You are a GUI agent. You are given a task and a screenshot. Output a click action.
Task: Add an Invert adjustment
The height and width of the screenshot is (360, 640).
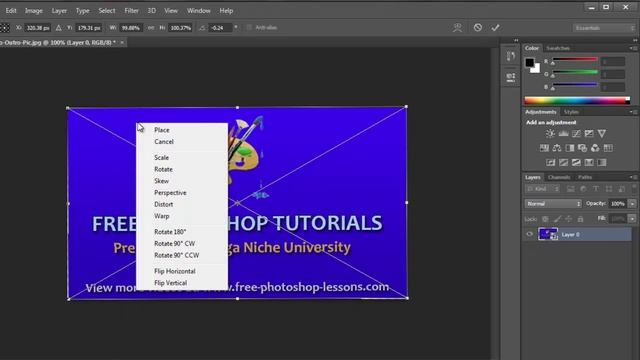pos(551,162)
